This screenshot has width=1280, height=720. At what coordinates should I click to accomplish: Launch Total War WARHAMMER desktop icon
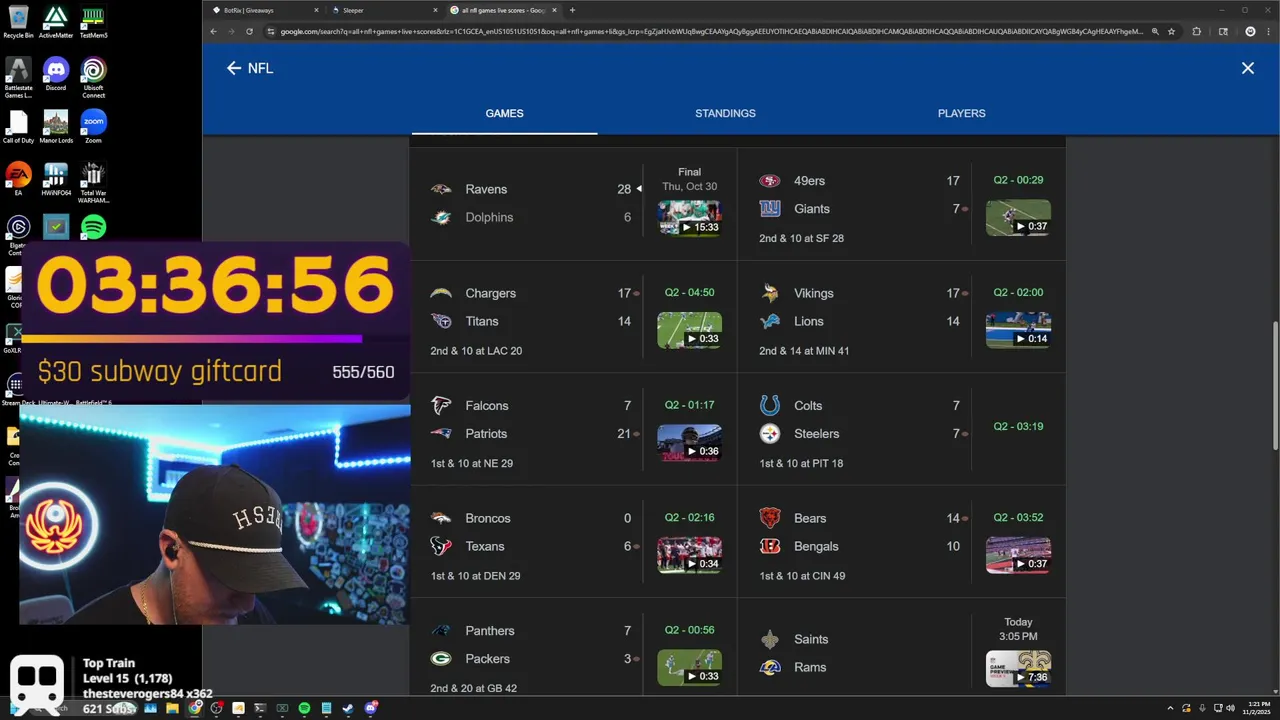93,182
